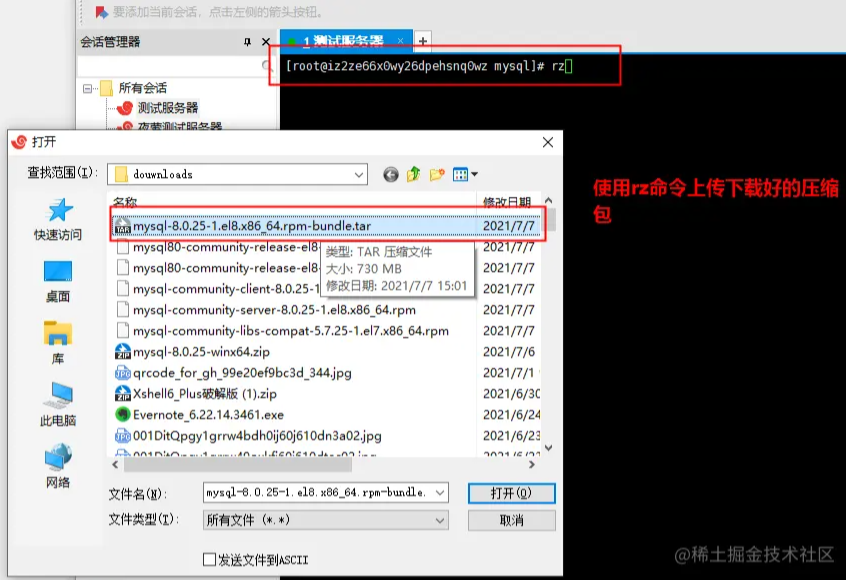Click the horizontal scrollbar left arrow

tap(115, 465)
